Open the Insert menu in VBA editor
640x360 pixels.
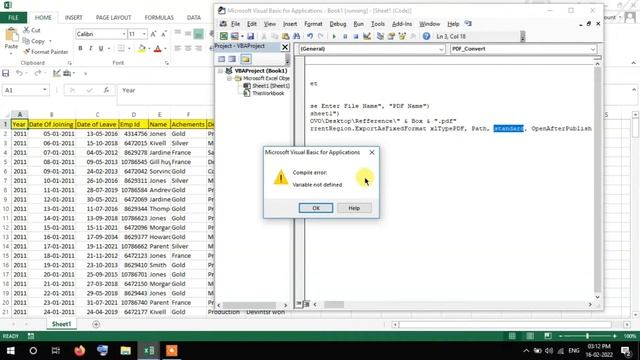point(290,24)
